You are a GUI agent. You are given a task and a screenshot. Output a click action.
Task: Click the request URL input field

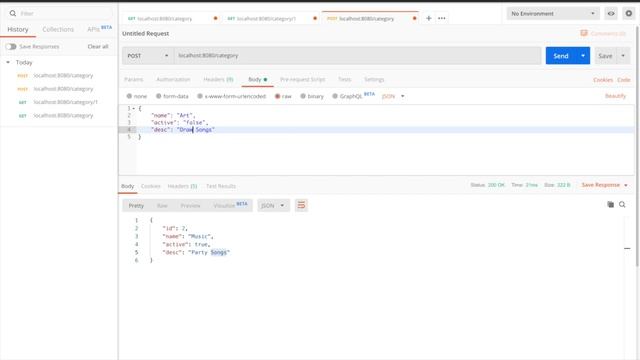coord(358,56)
